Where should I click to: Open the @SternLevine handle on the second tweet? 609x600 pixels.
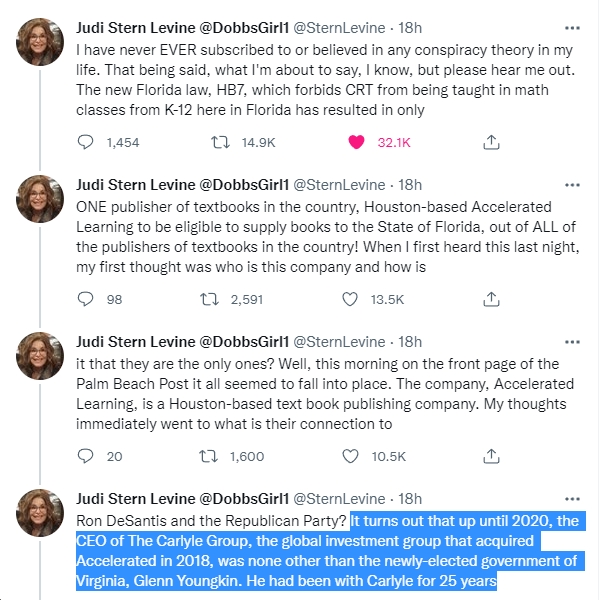point(339,185)
